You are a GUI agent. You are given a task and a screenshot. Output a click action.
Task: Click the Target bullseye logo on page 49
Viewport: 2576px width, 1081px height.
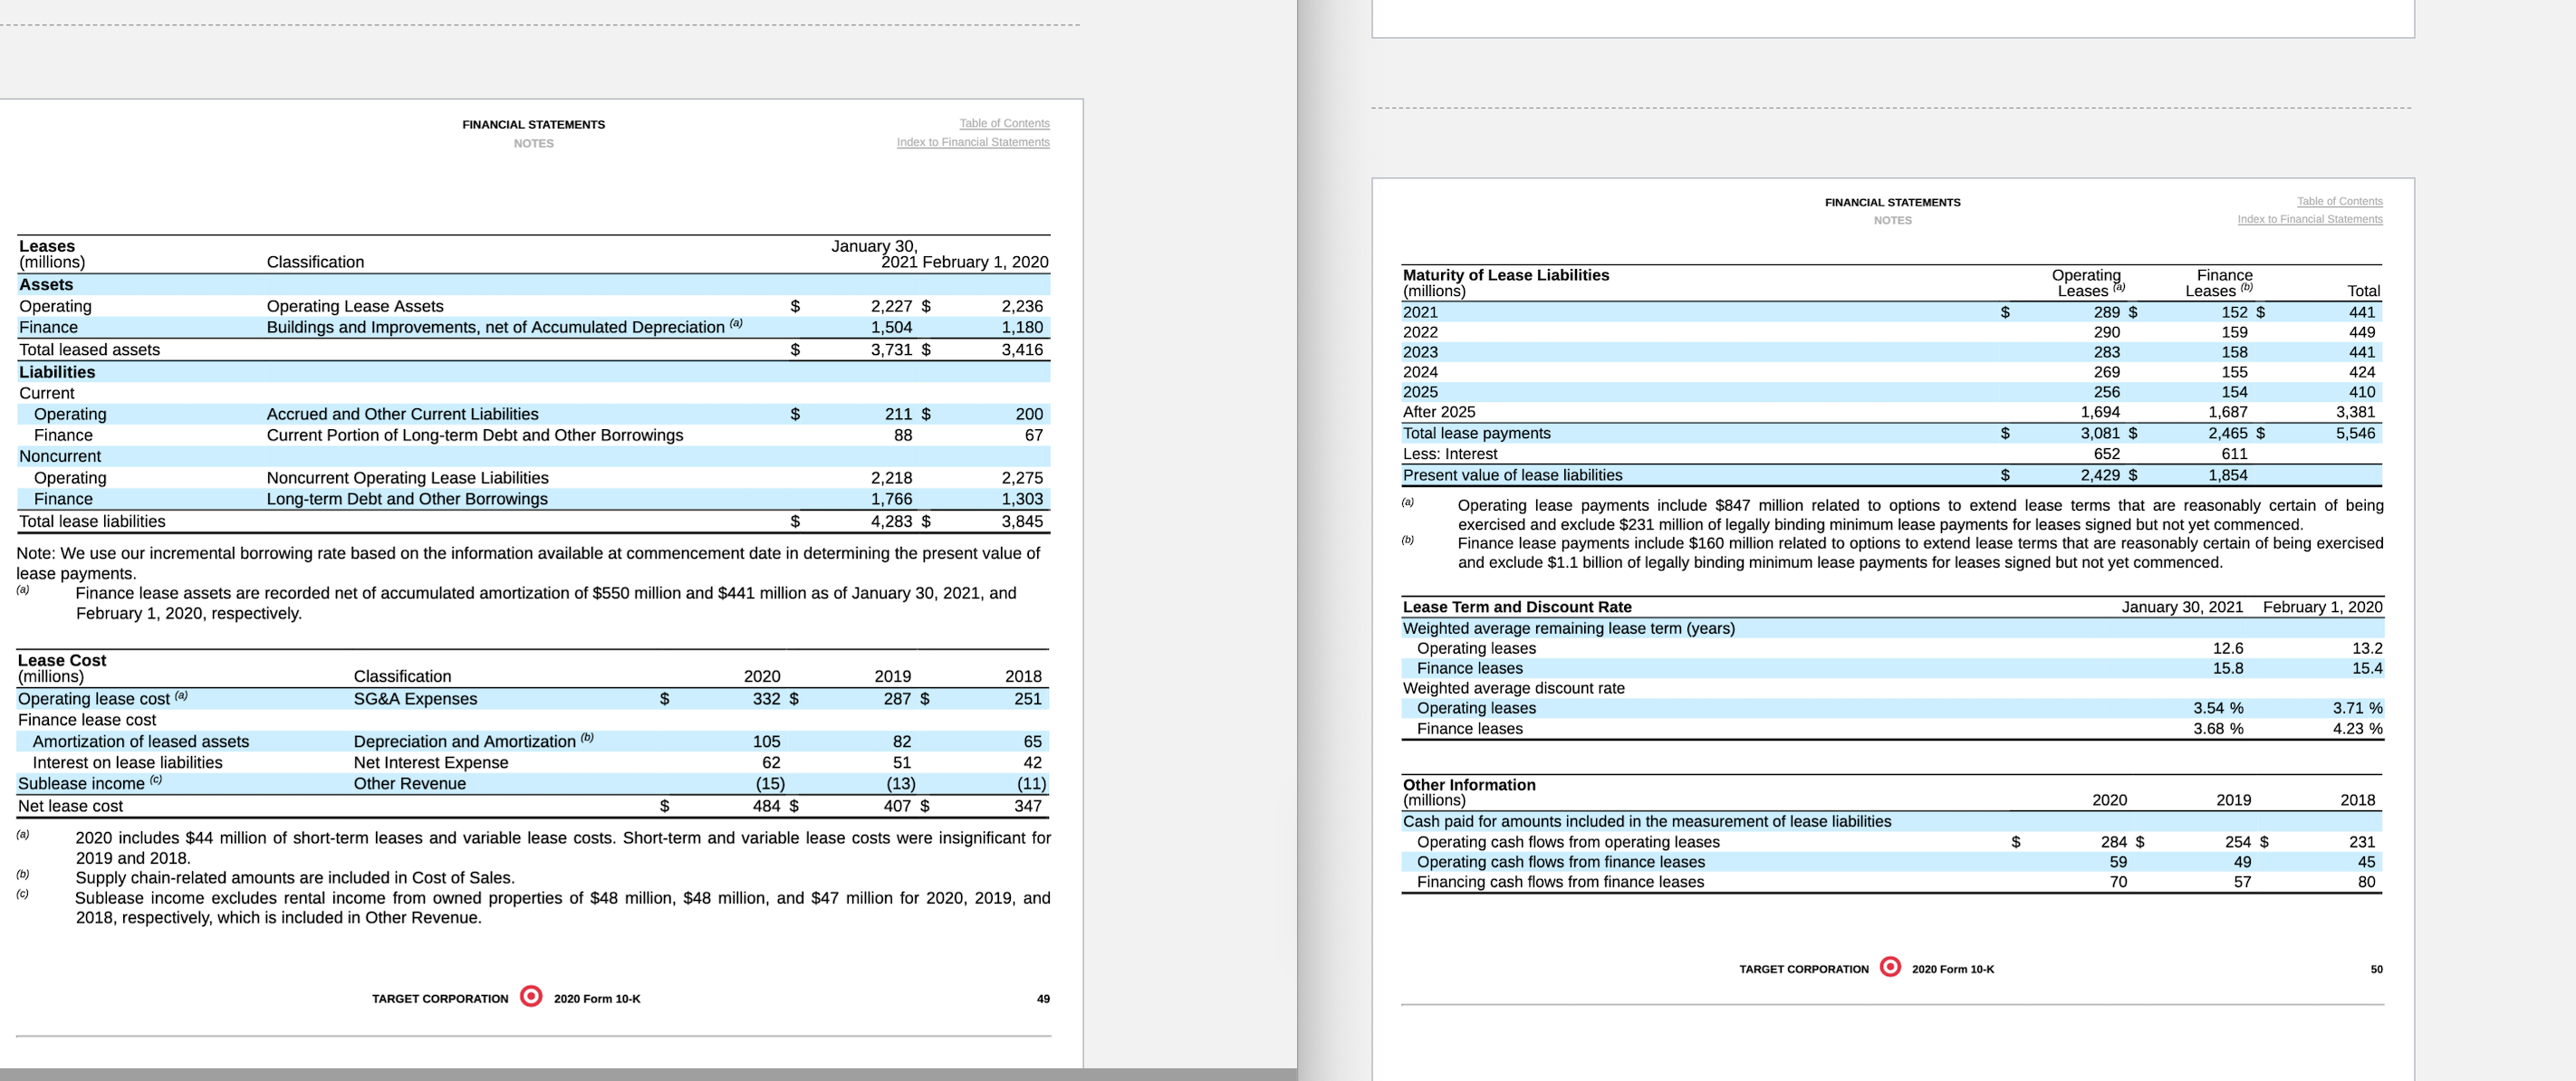[531, 998]
